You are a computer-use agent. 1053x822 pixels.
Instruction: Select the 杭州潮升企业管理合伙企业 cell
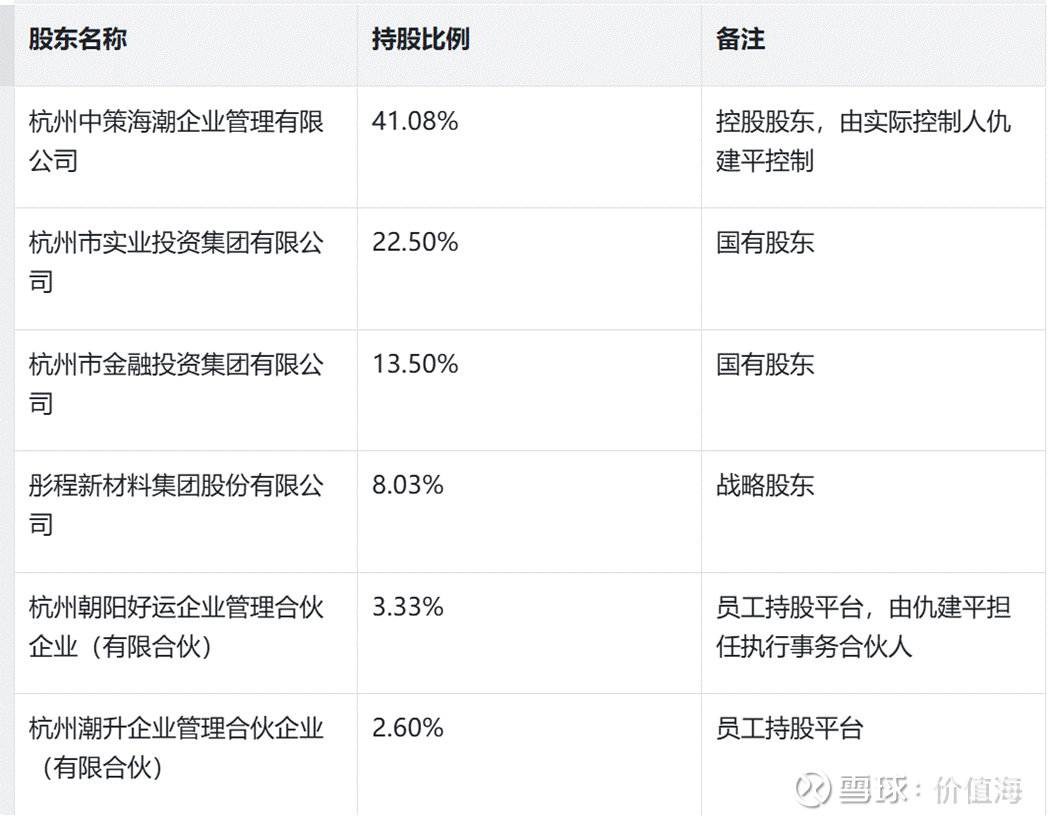(x=177, y=747)
